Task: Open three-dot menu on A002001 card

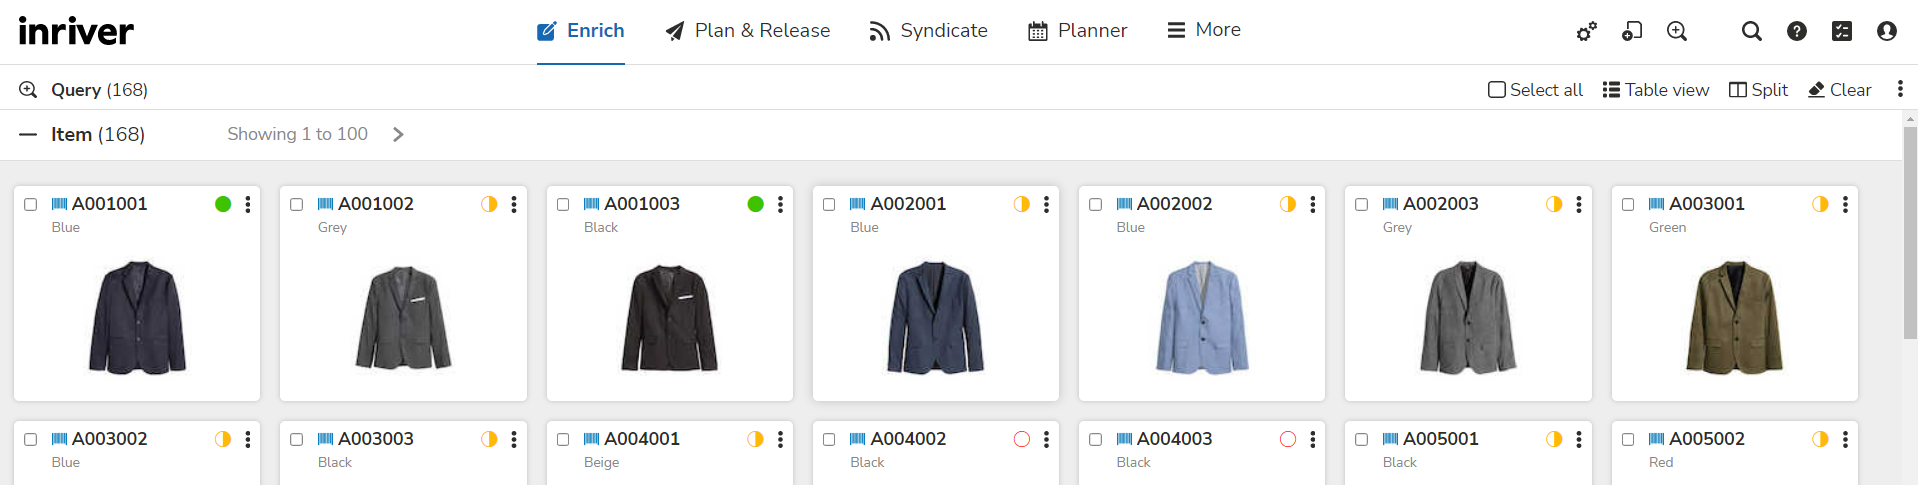Action: pyautogui.click(x=1046, y=204)
